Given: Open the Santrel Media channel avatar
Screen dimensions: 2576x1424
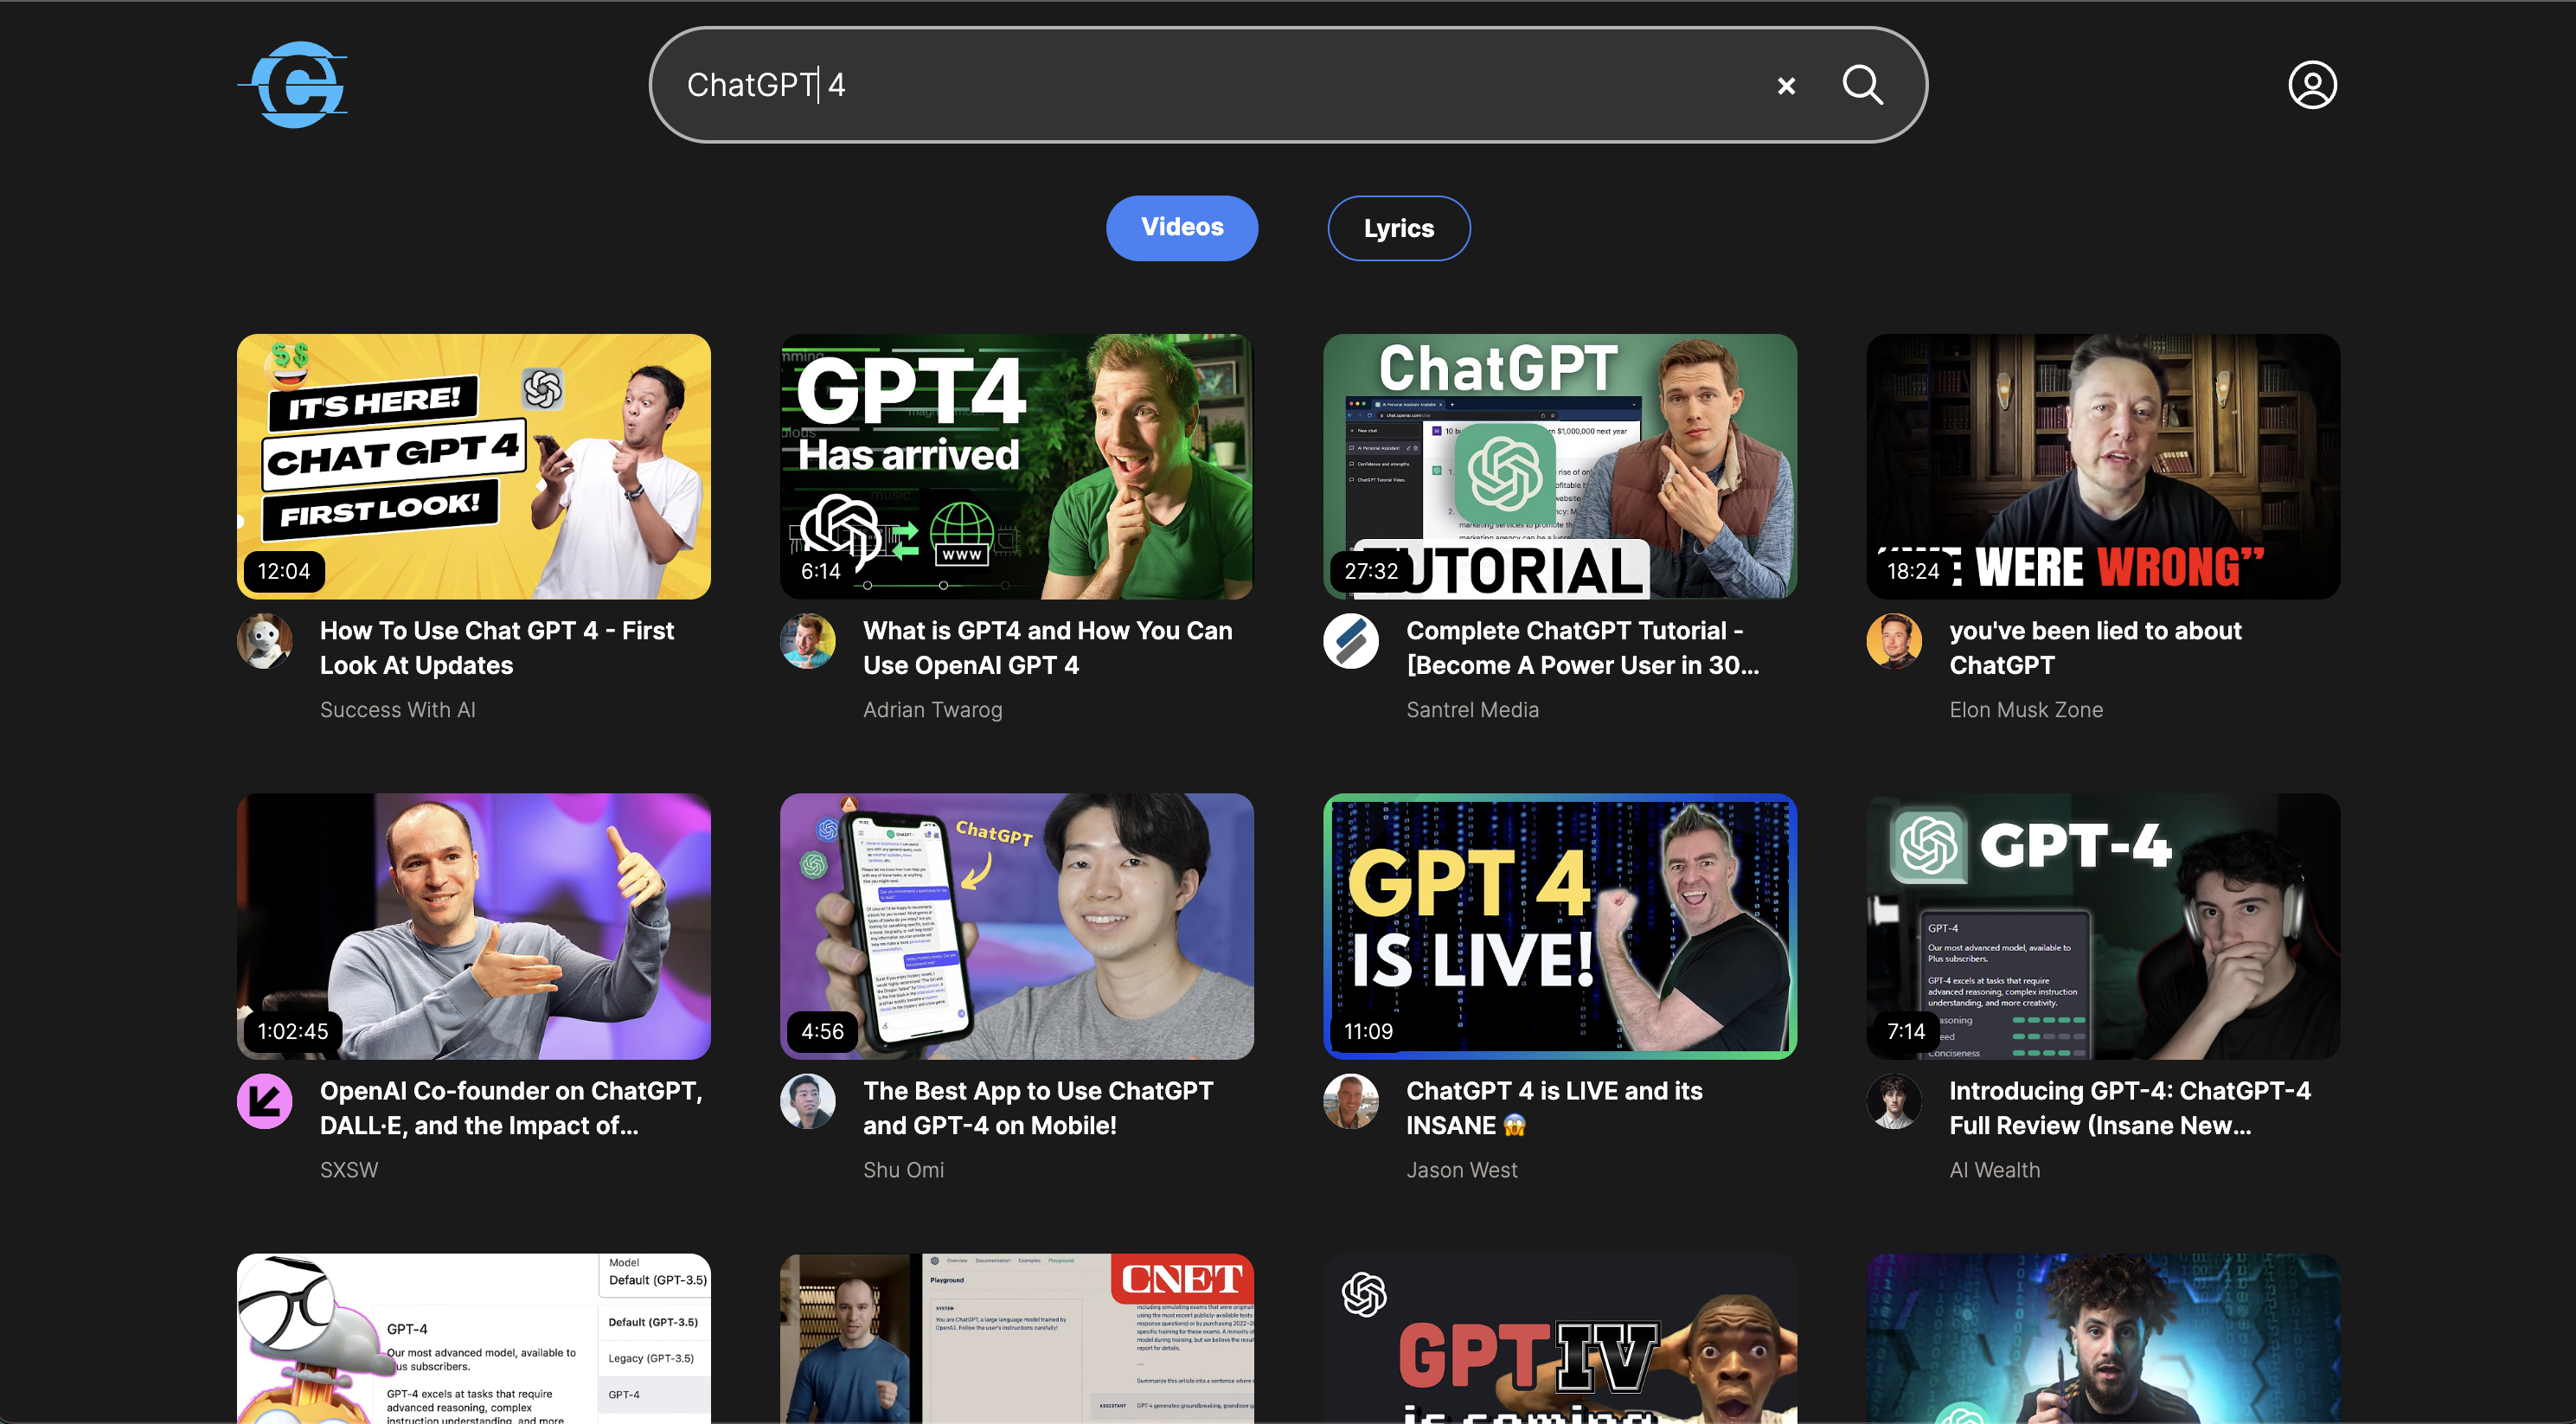Looking at the screenshot, I should (x=1350, y=641).
